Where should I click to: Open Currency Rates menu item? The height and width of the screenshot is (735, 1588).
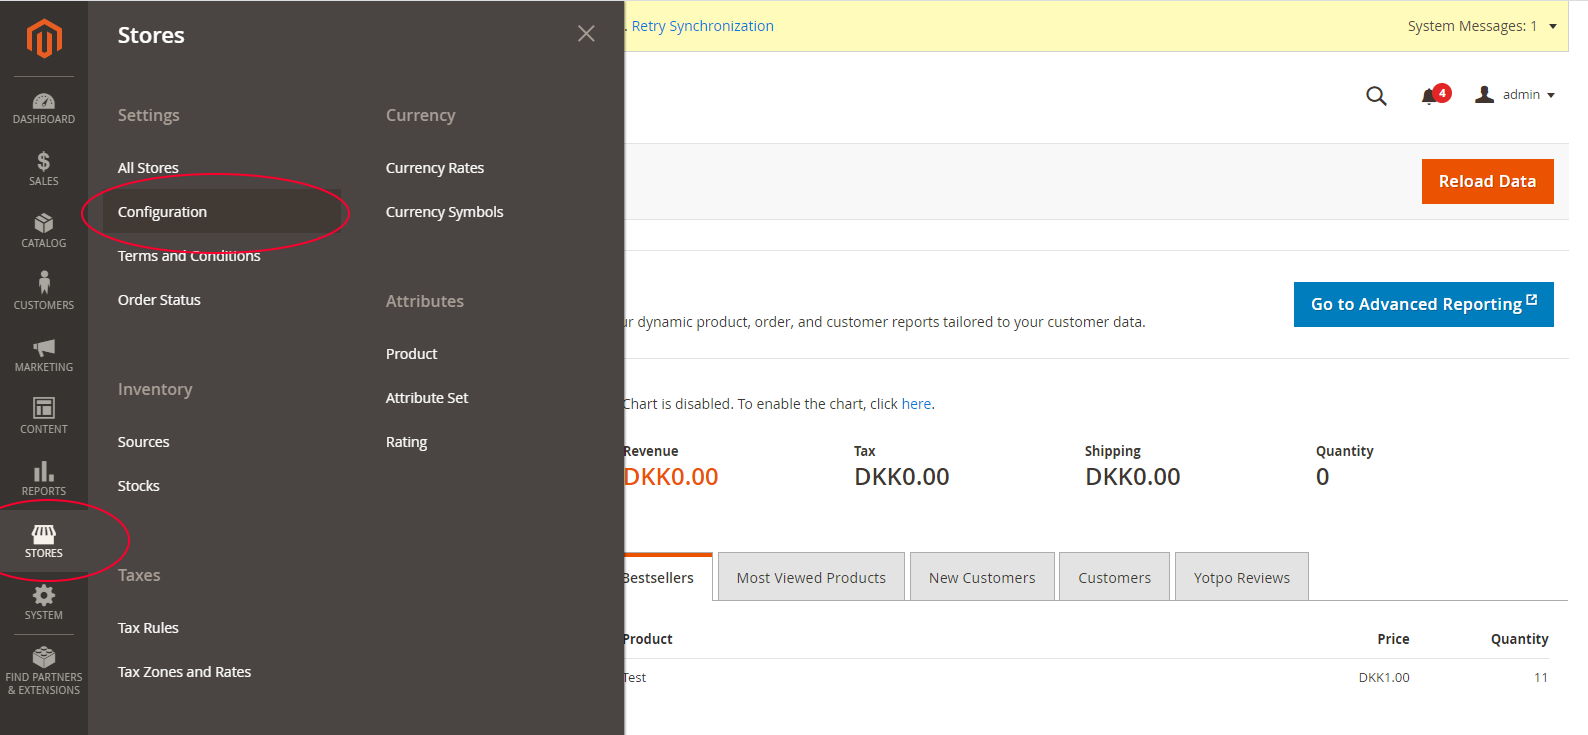[x=435, y=168]
